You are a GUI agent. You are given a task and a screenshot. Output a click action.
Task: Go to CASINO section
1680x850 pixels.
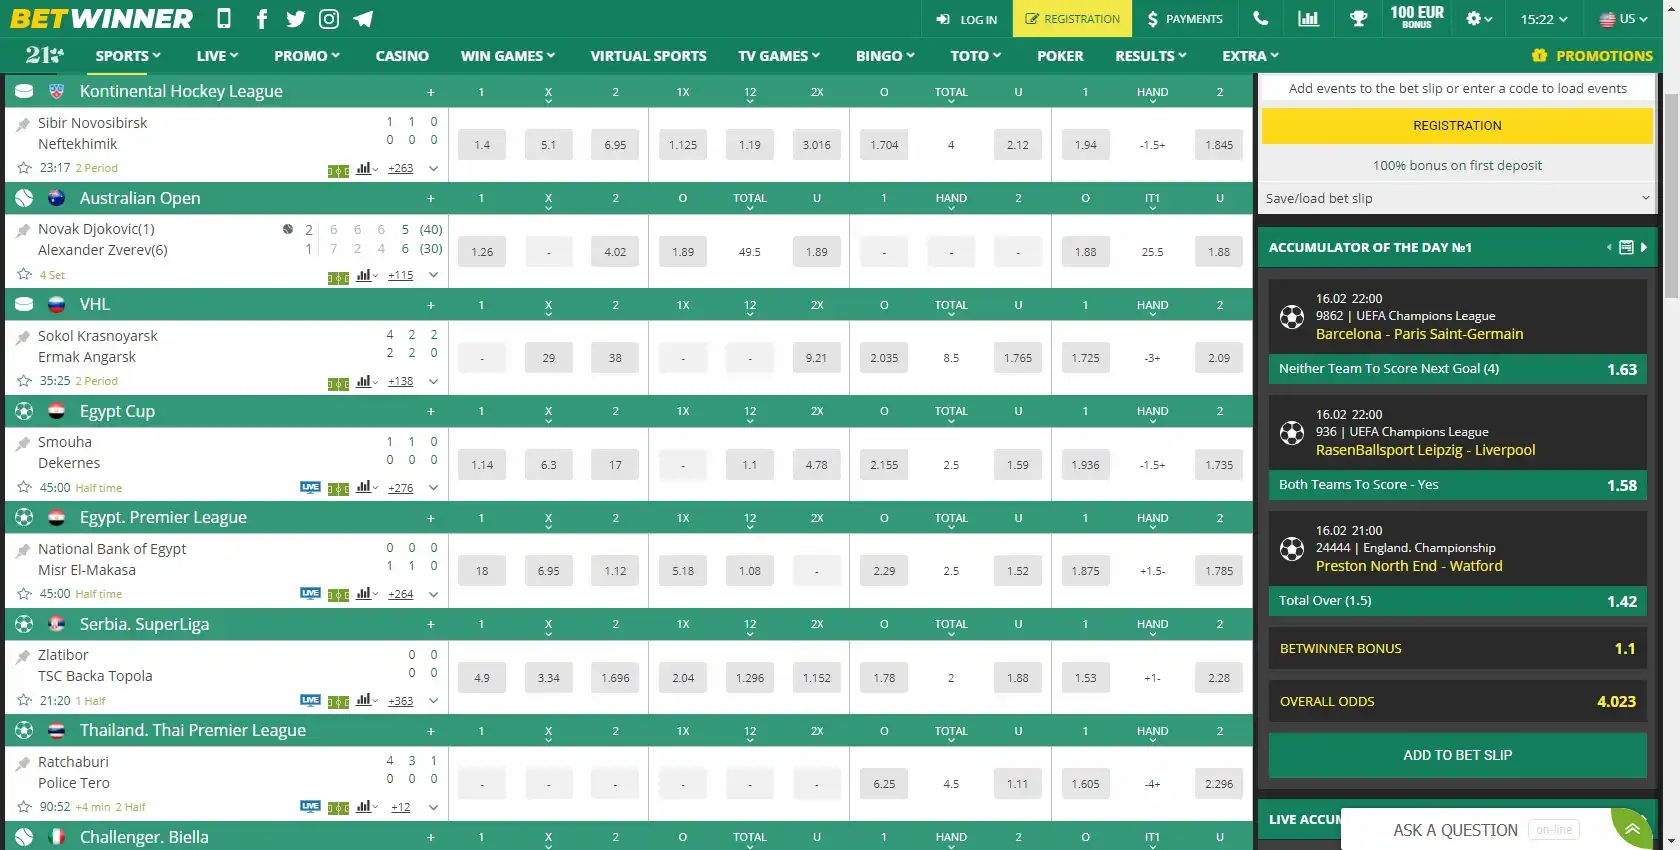click(x=402, y=56)
